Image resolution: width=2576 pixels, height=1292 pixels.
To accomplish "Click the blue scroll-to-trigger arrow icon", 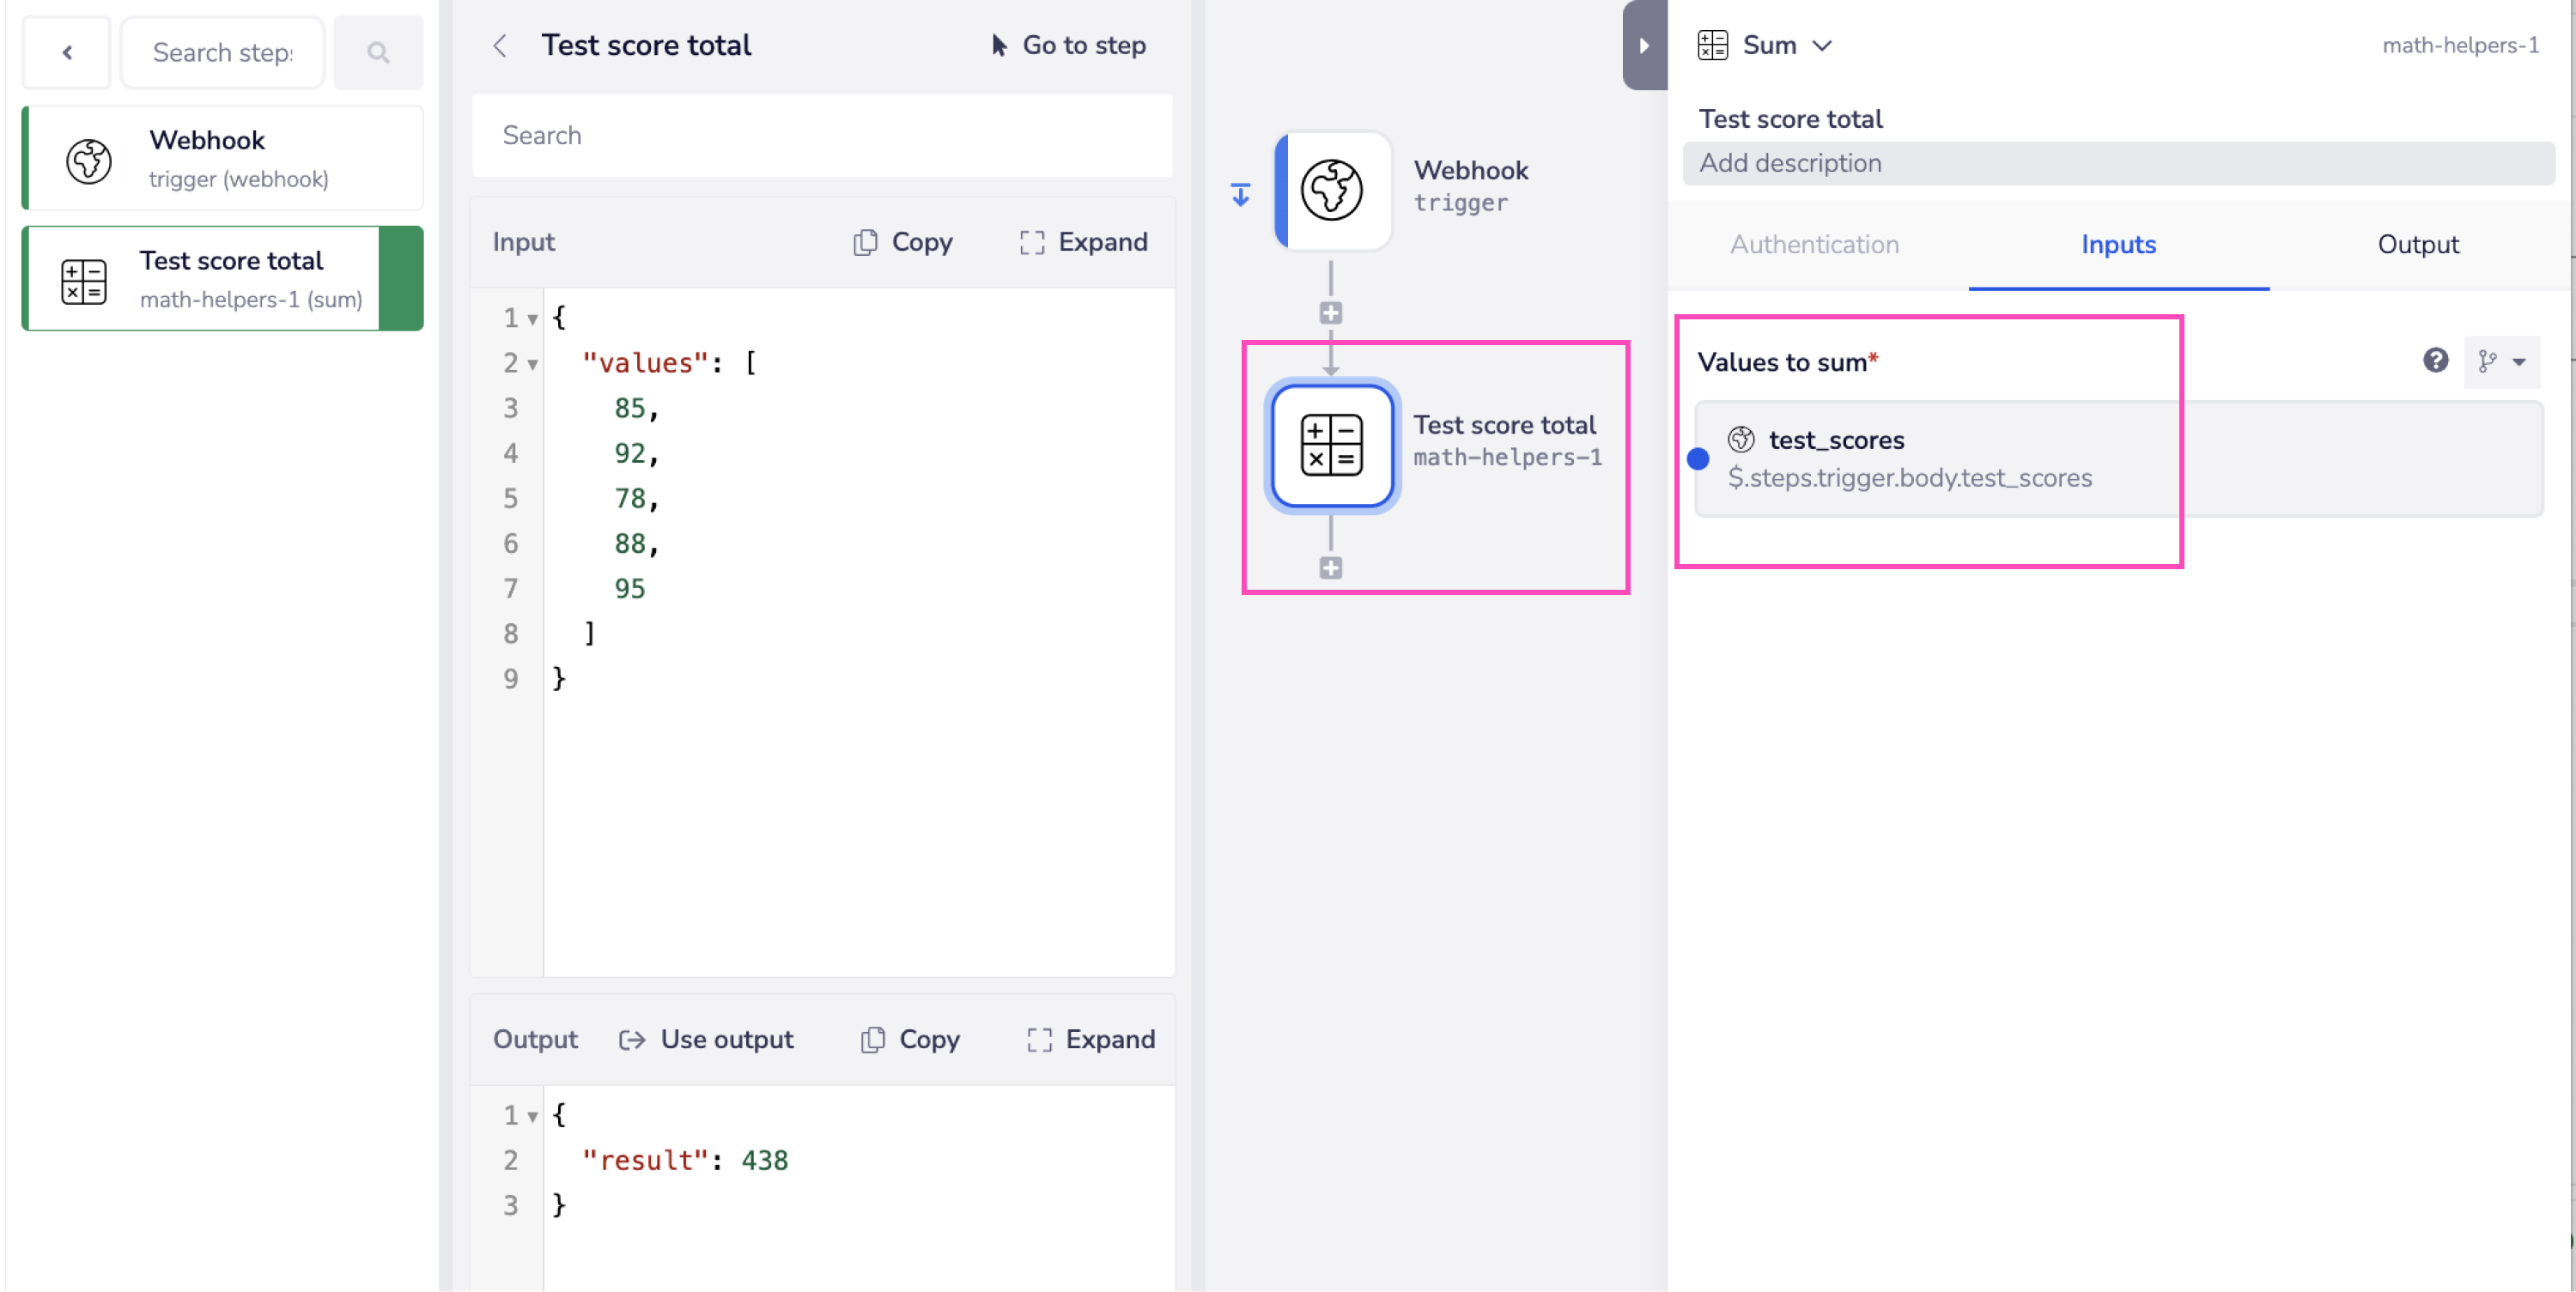I will pos(1240,194).
